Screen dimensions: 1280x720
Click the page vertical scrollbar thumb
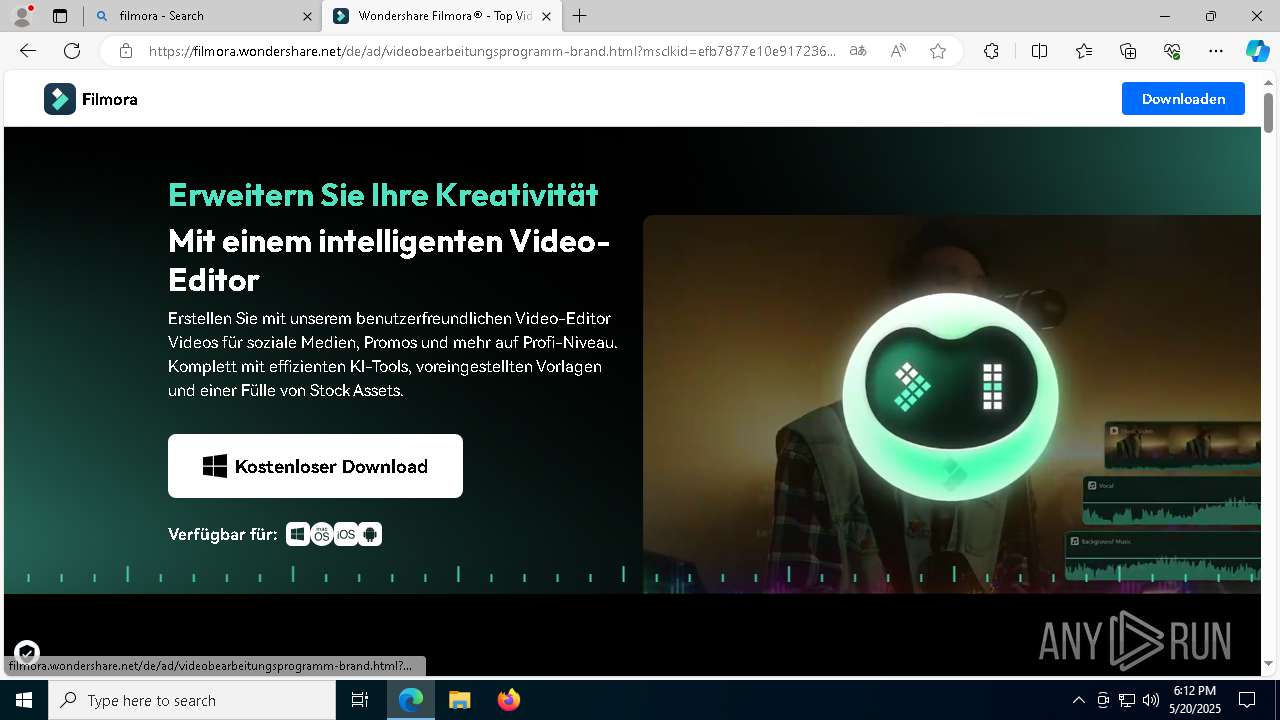[1268, 112]
